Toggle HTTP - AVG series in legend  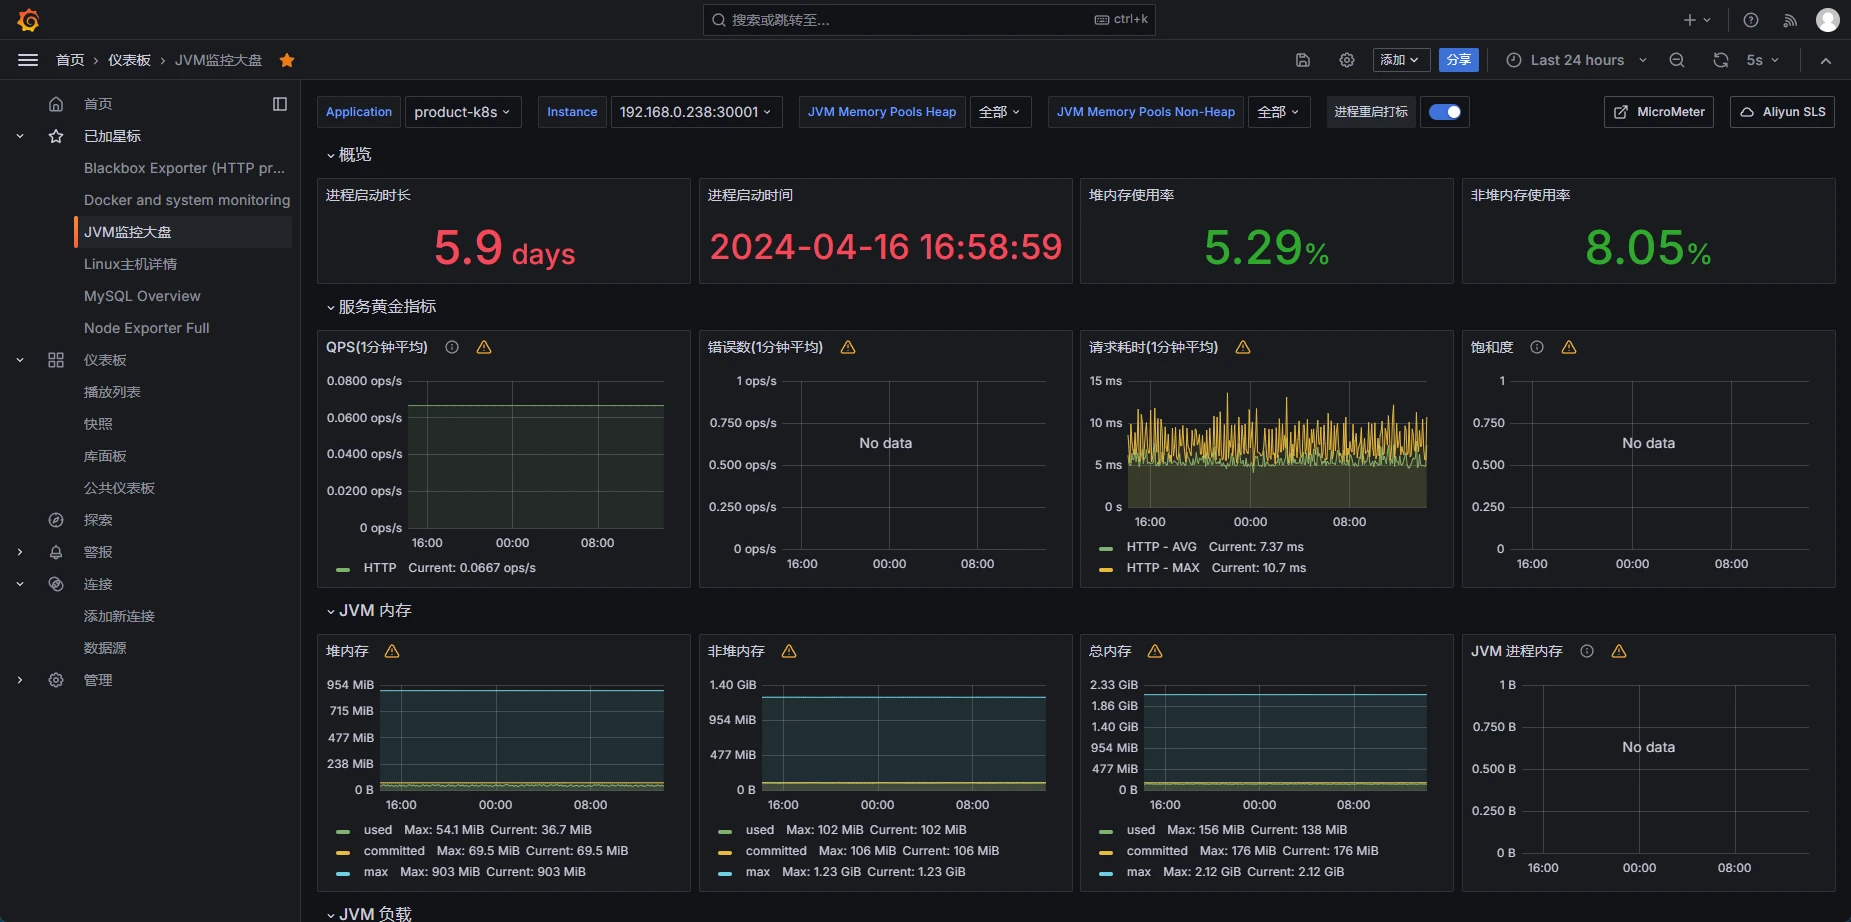click(1161, 547)
